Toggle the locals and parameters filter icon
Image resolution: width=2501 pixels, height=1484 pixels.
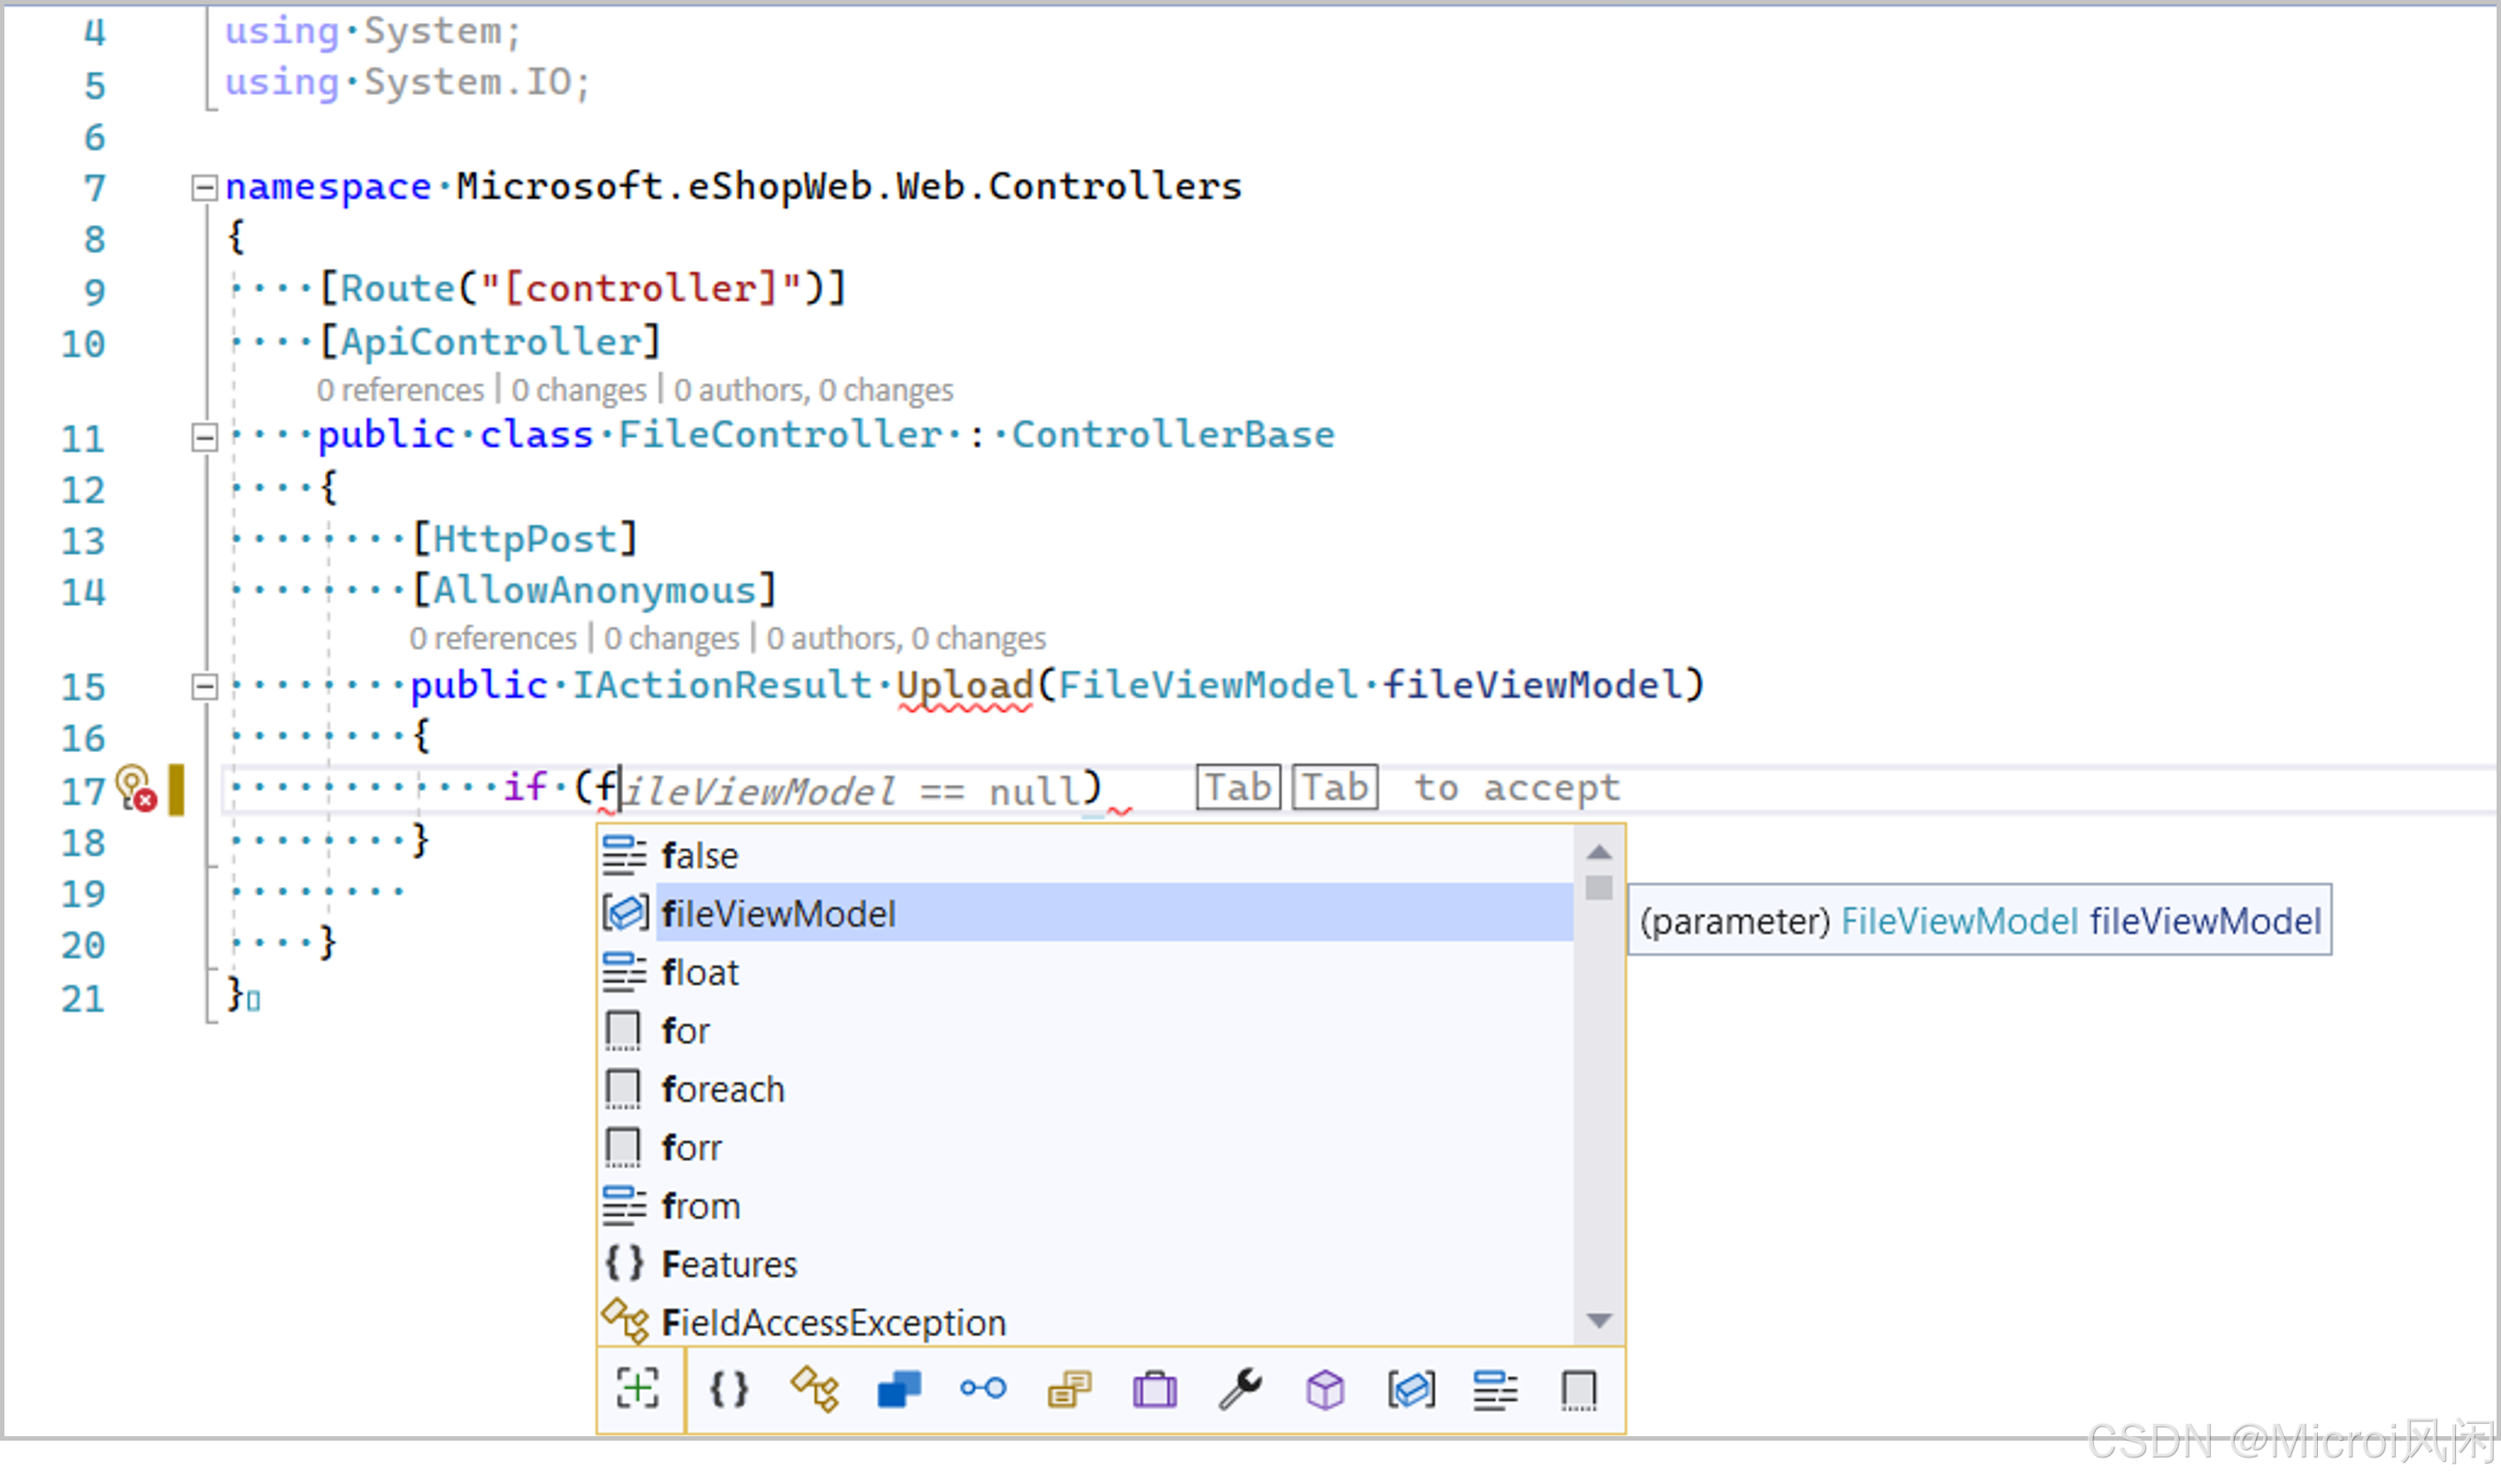(1411, 1389)
